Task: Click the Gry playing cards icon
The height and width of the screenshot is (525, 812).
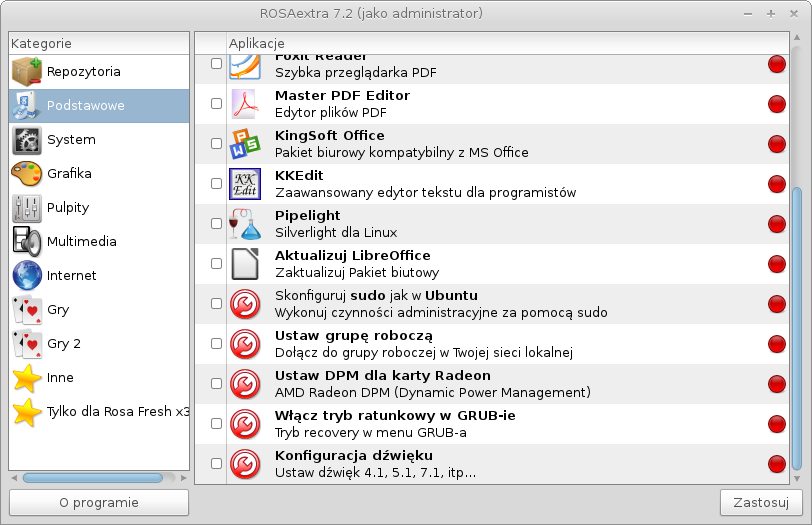Action: pyautogui.click(x=26, y=310)
